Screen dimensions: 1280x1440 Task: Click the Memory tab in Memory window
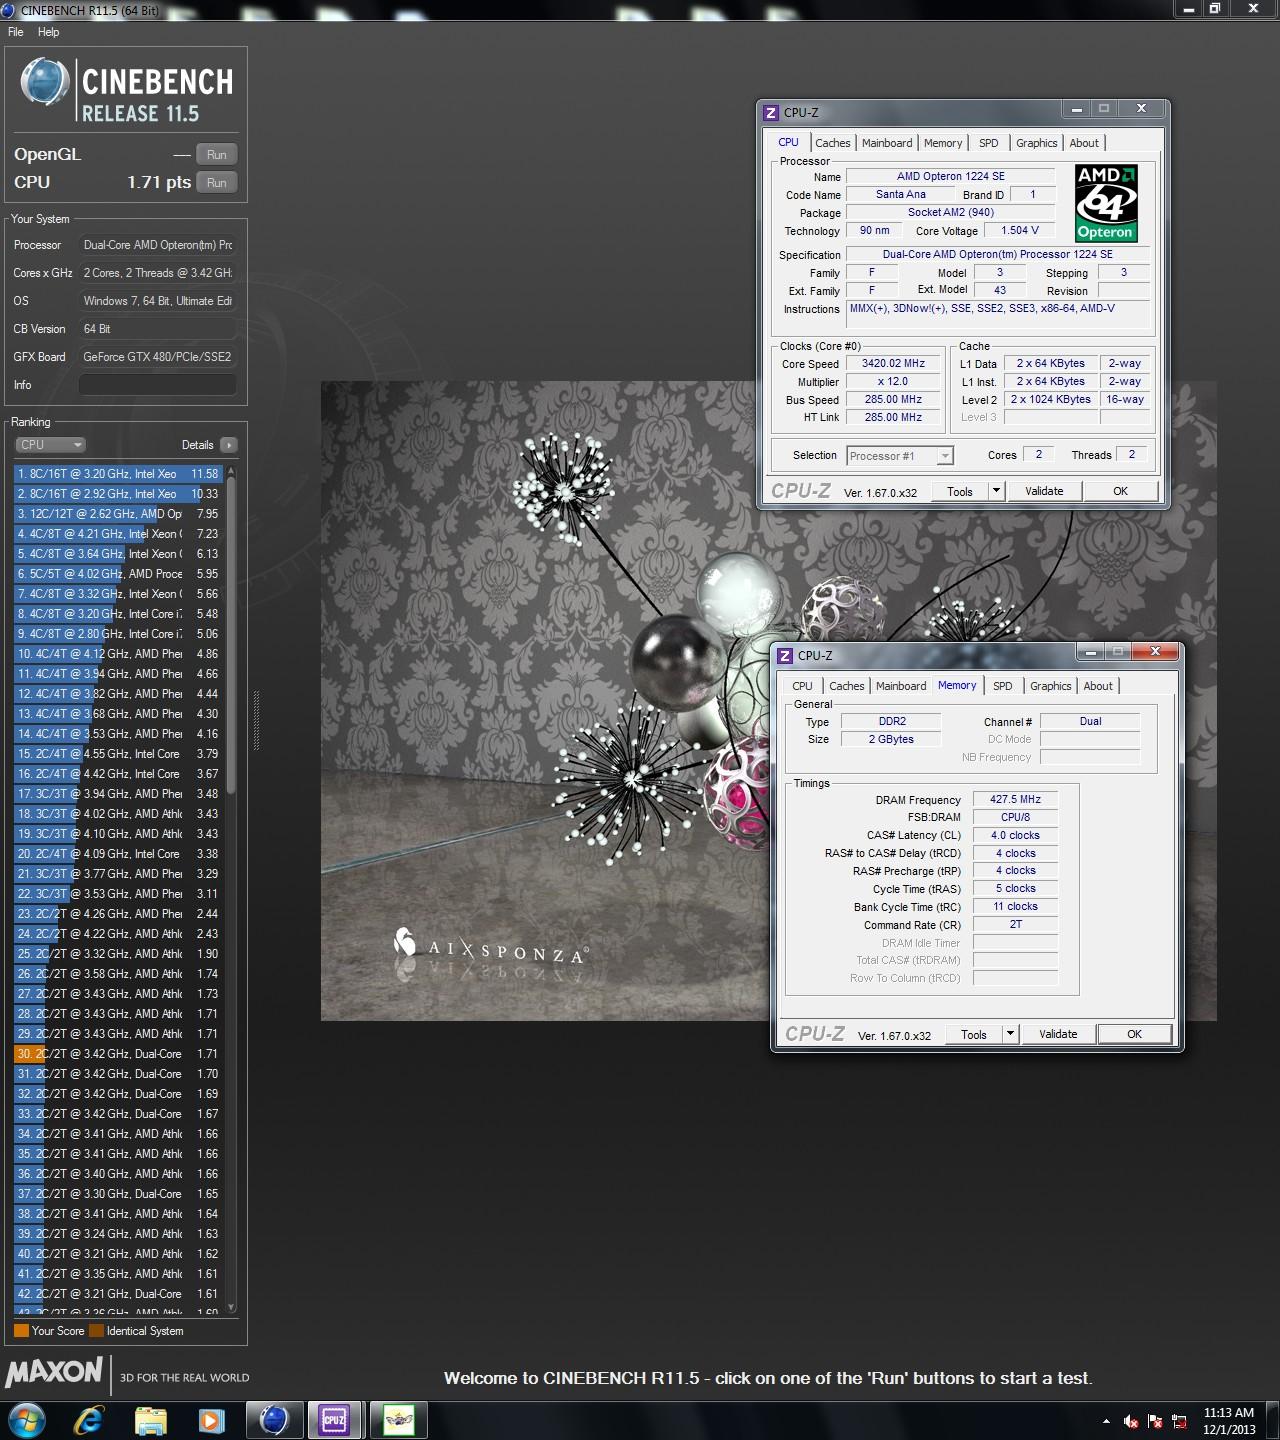pos(957,685)
